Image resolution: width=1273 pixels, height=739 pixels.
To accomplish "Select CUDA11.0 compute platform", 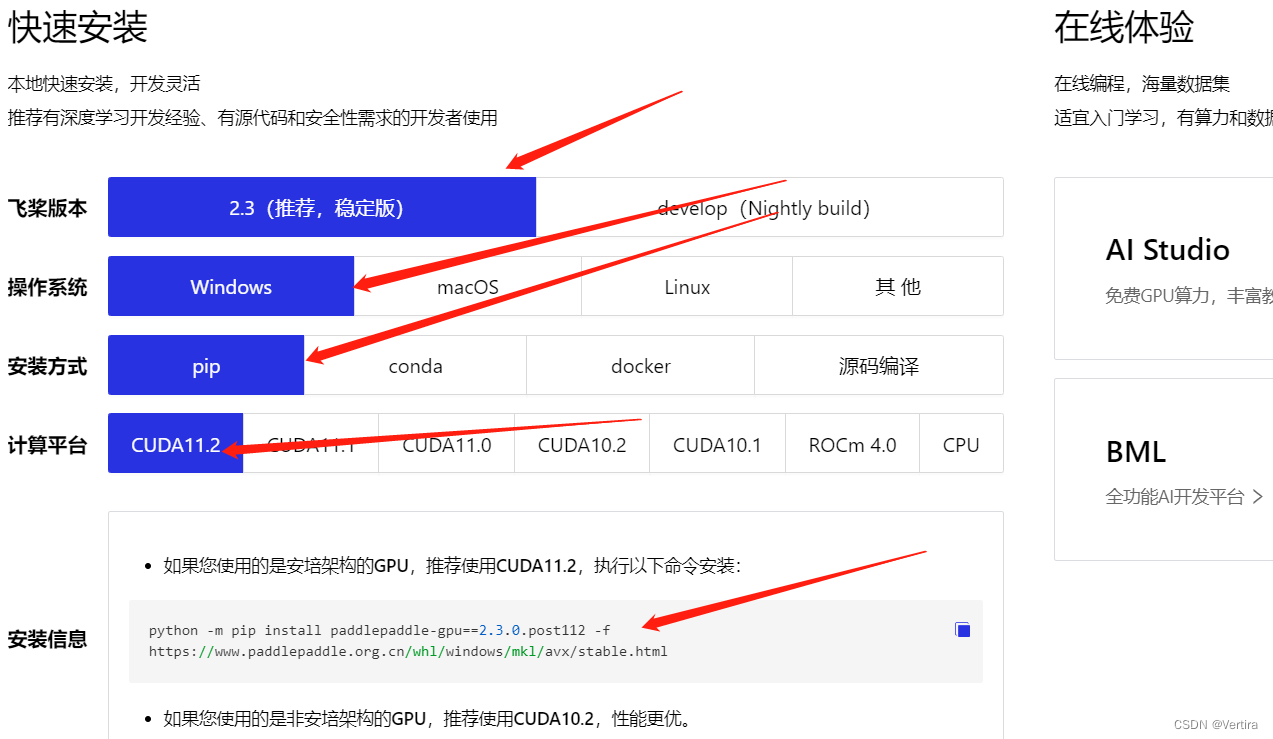I will [446, 443].
